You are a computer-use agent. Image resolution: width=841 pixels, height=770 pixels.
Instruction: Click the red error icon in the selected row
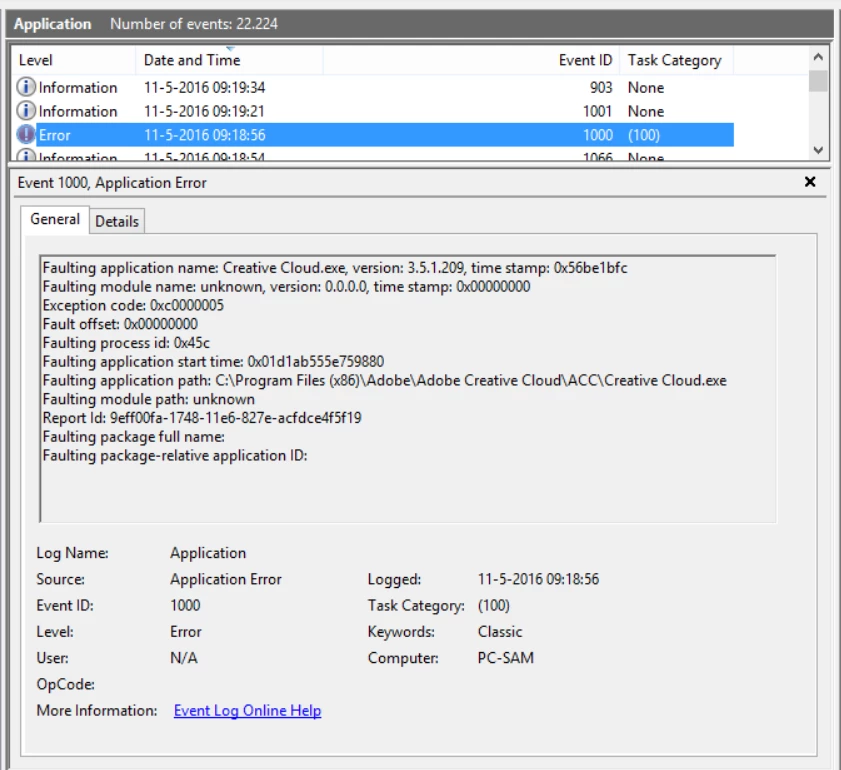click(26, 135)
